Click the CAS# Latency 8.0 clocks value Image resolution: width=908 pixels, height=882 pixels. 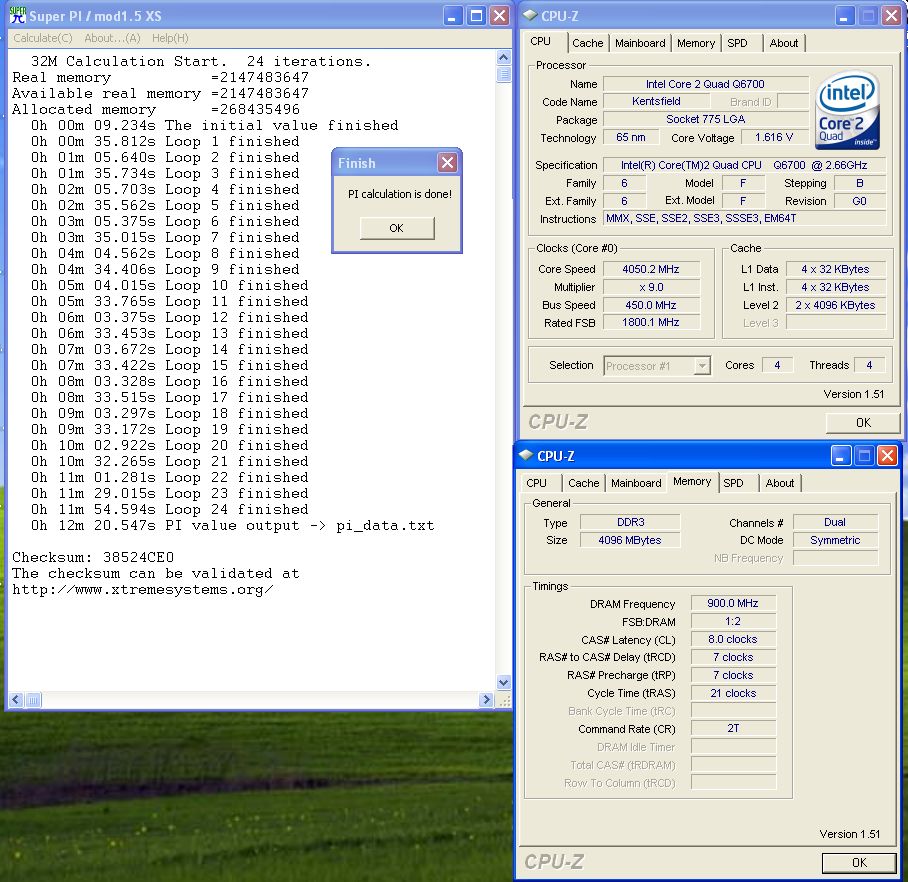pyautogui.click(x=733, y=639)
